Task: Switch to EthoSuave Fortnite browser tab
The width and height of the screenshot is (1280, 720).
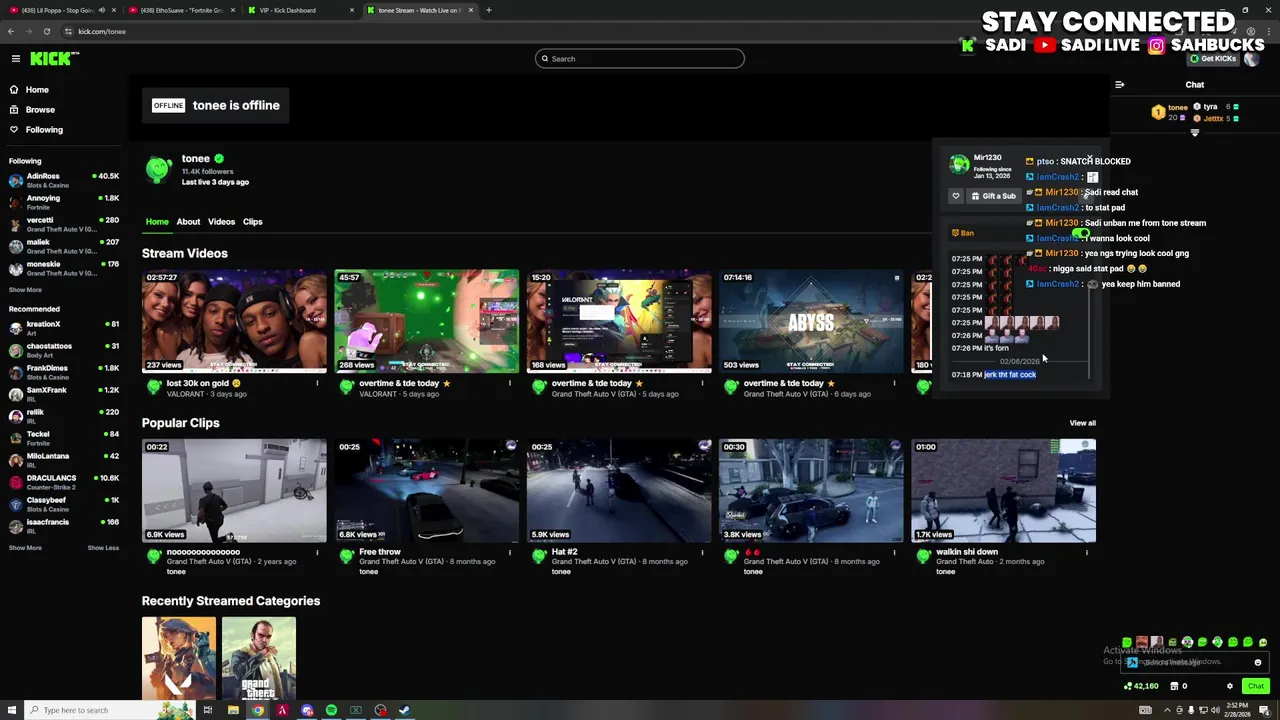Action: (x=182, y=10)
